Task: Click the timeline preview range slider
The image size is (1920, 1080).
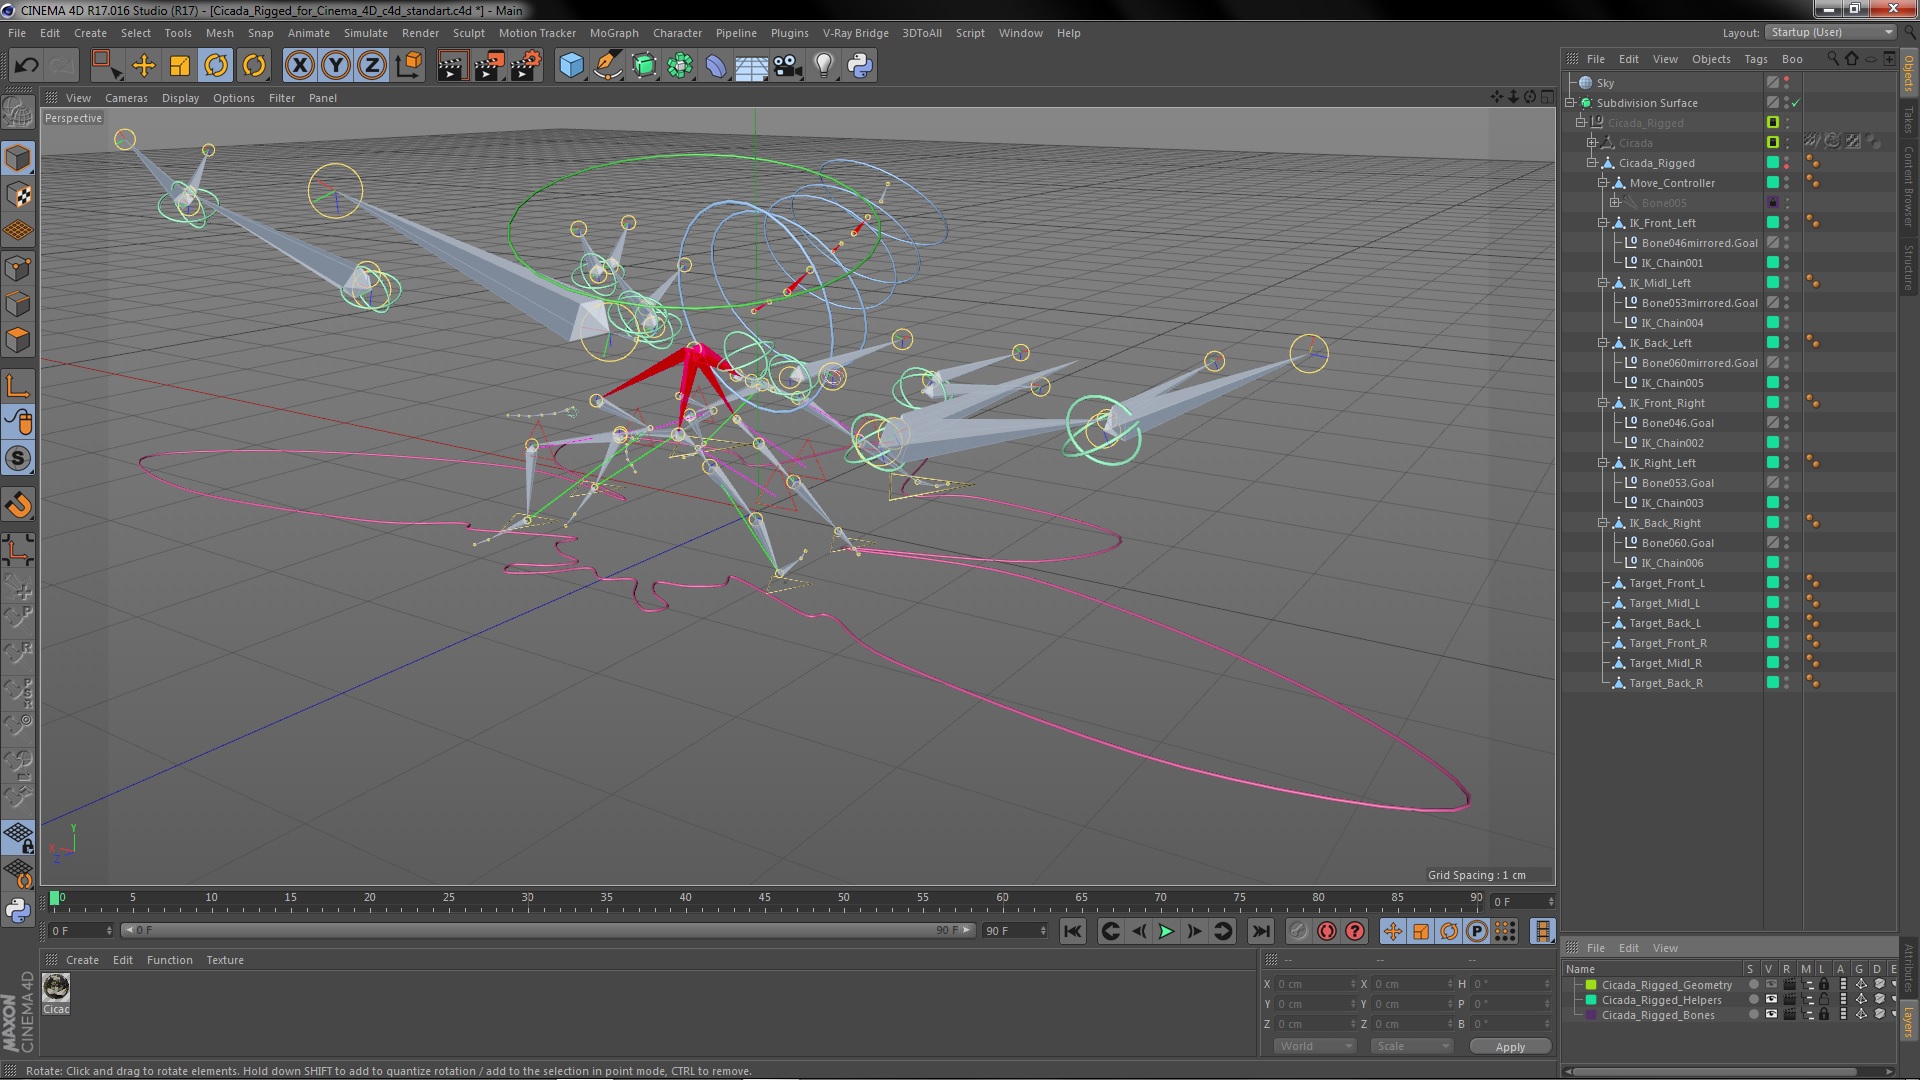Action: click(547, 931)
